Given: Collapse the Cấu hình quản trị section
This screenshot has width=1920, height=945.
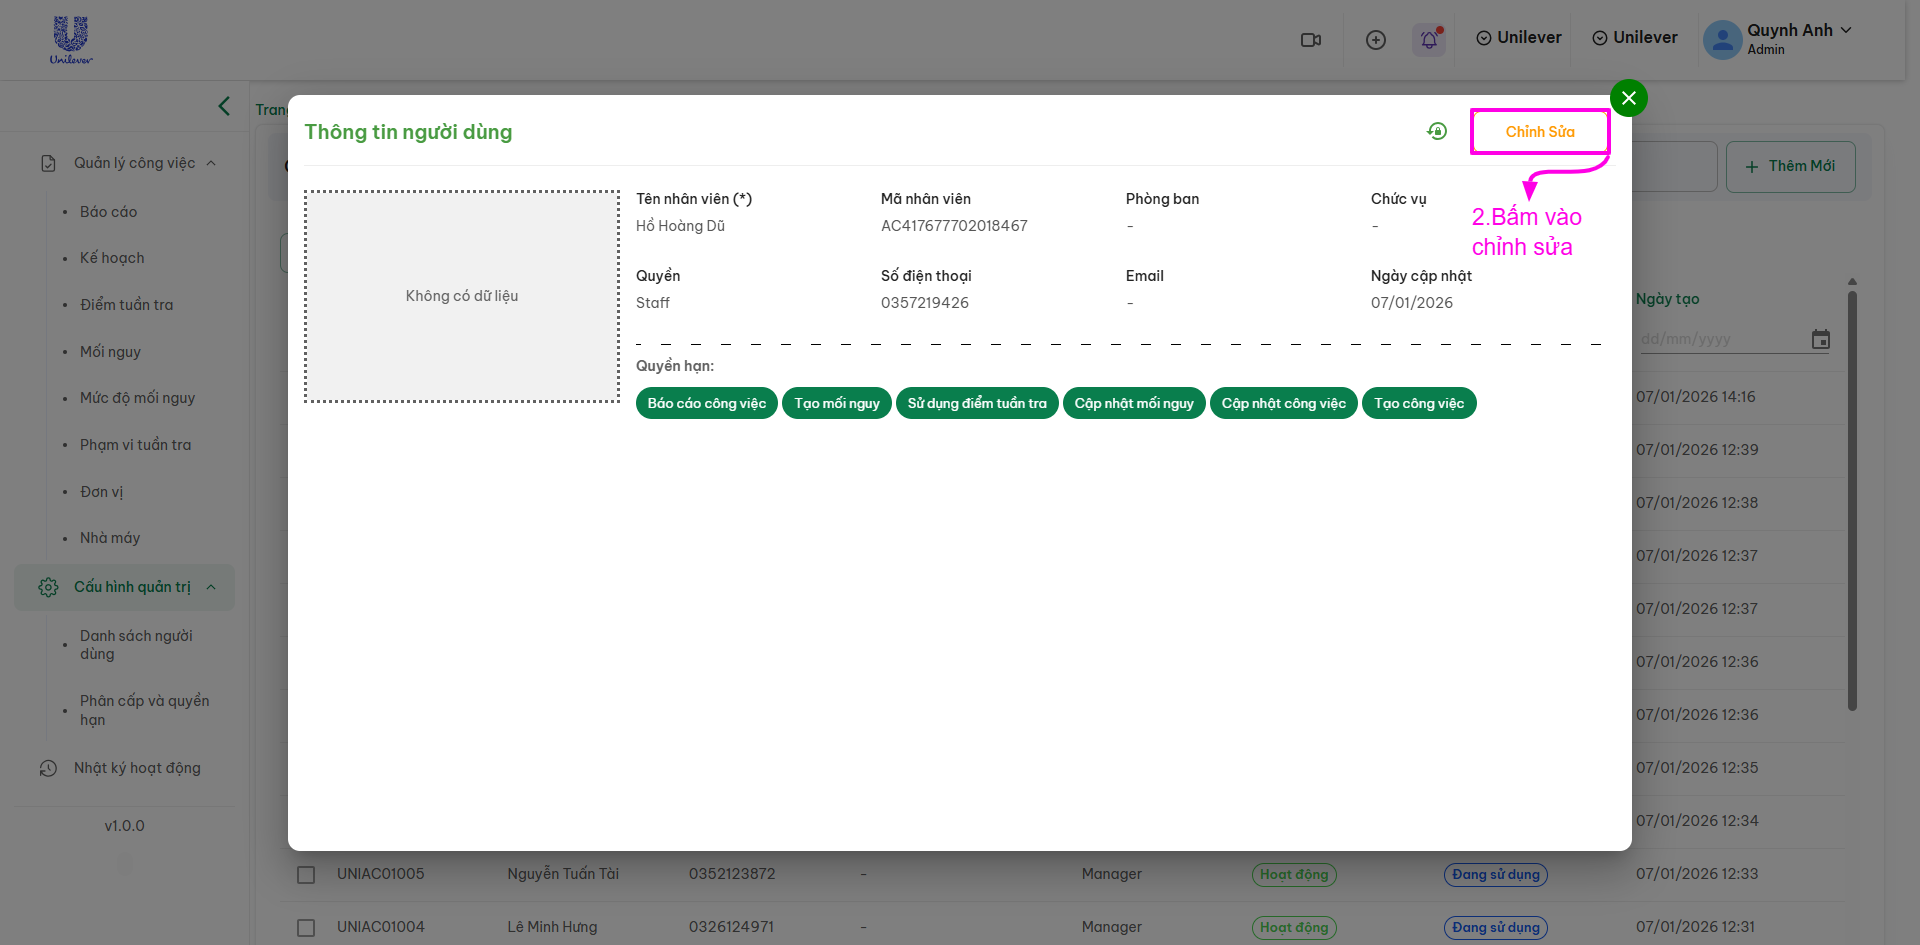Looking at the screenshot, I should pos(211,587).
